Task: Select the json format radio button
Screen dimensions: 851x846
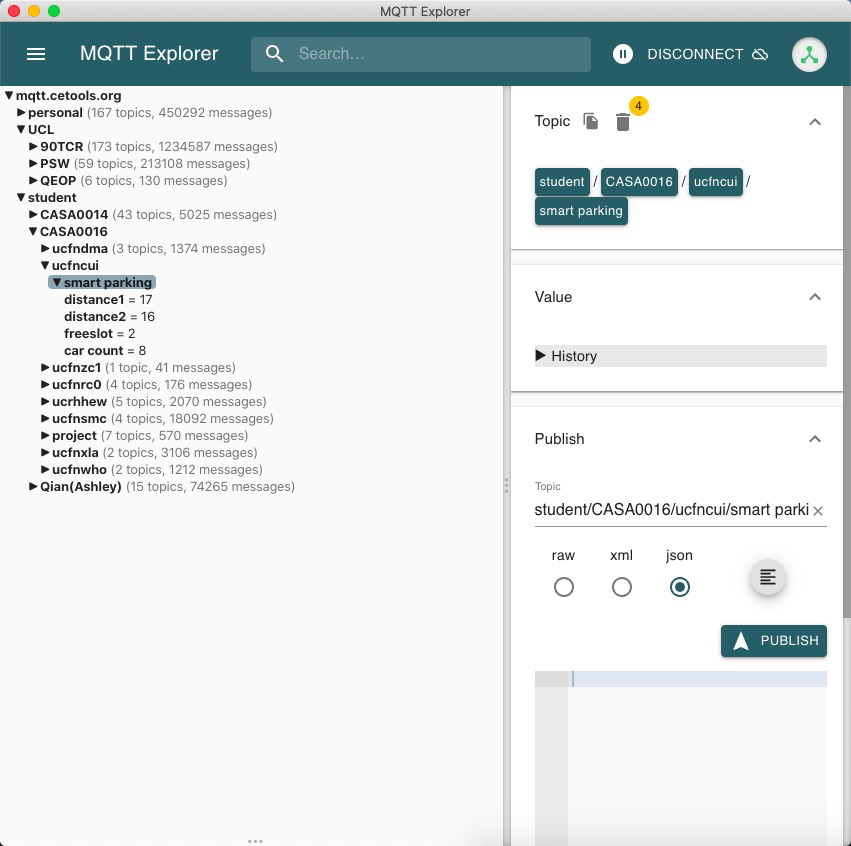Action: (x=679, y=587)
